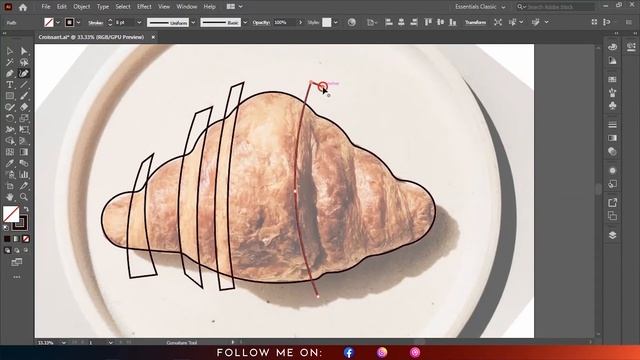Pick the Free Transform tool
640x360 pixels.
point(24,129)
